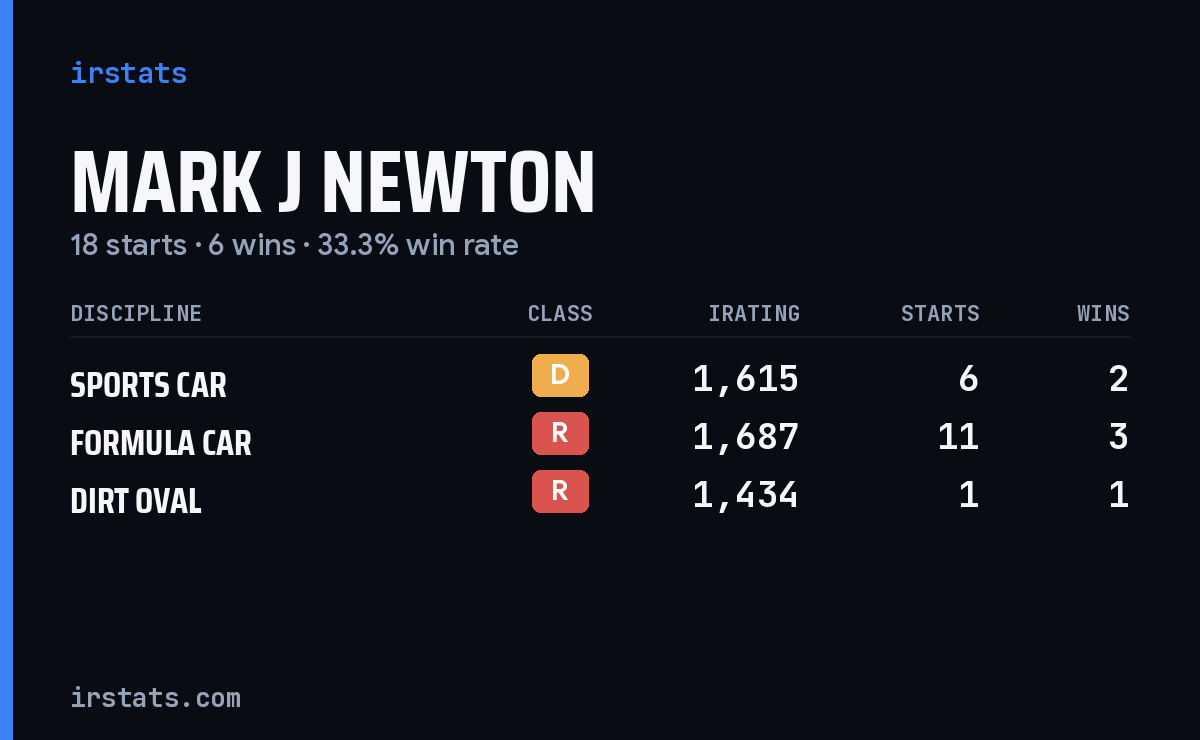Click the irstats logo at top

[x=128, y=73]
